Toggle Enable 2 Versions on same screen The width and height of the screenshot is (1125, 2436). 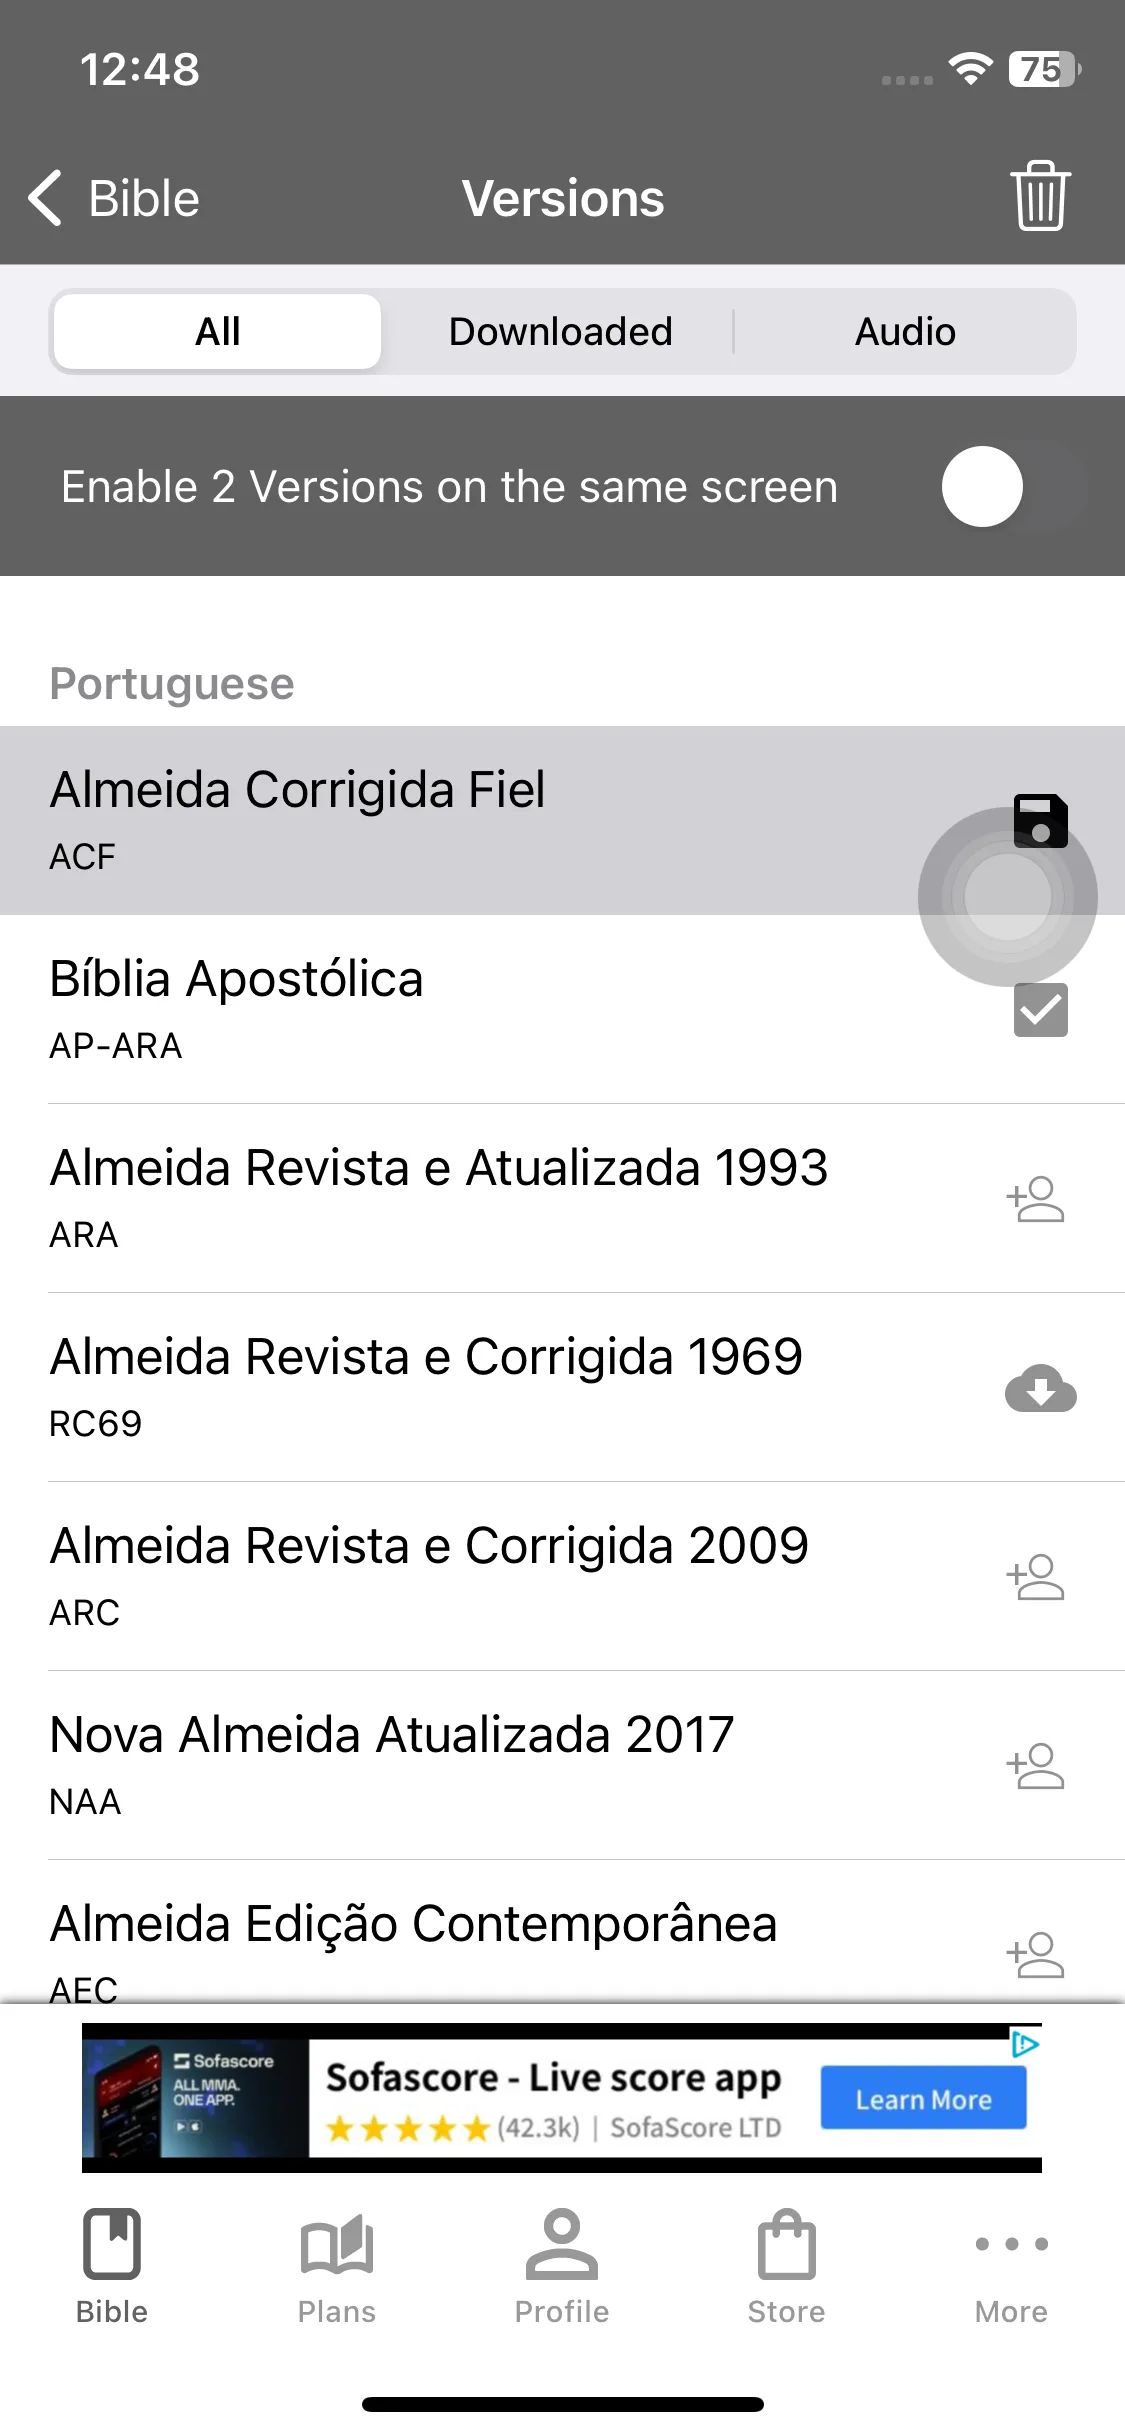coord(1014,487)
